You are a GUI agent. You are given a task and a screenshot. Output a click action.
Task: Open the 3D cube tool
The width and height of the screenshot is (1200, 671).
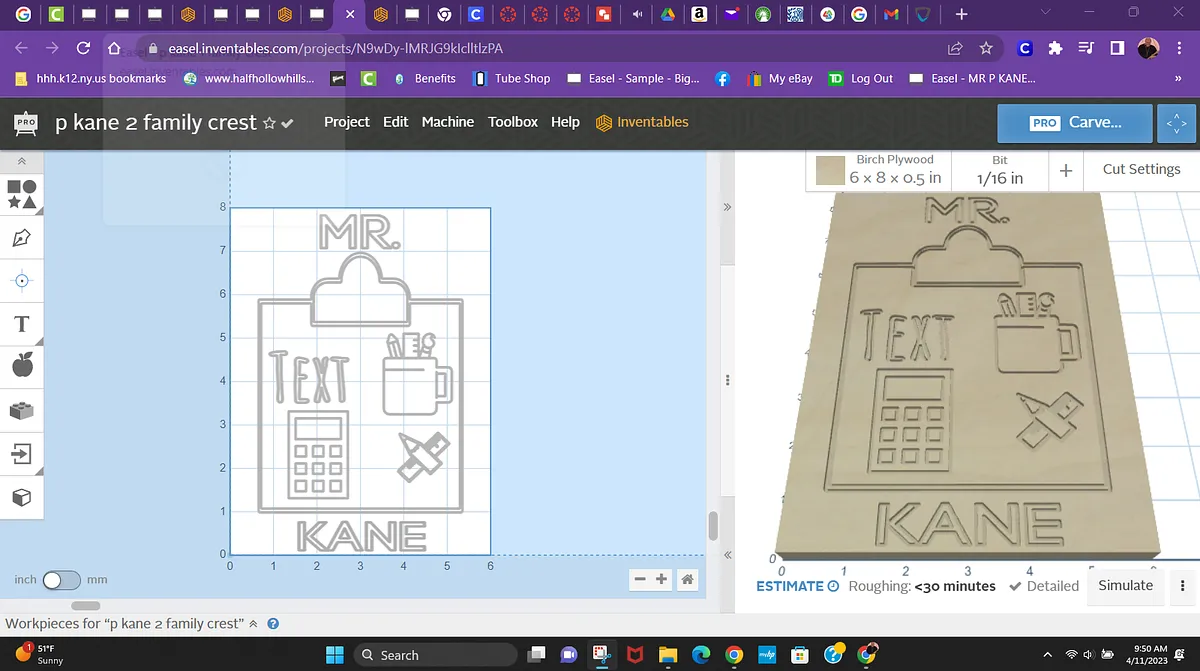coord(22,497)
